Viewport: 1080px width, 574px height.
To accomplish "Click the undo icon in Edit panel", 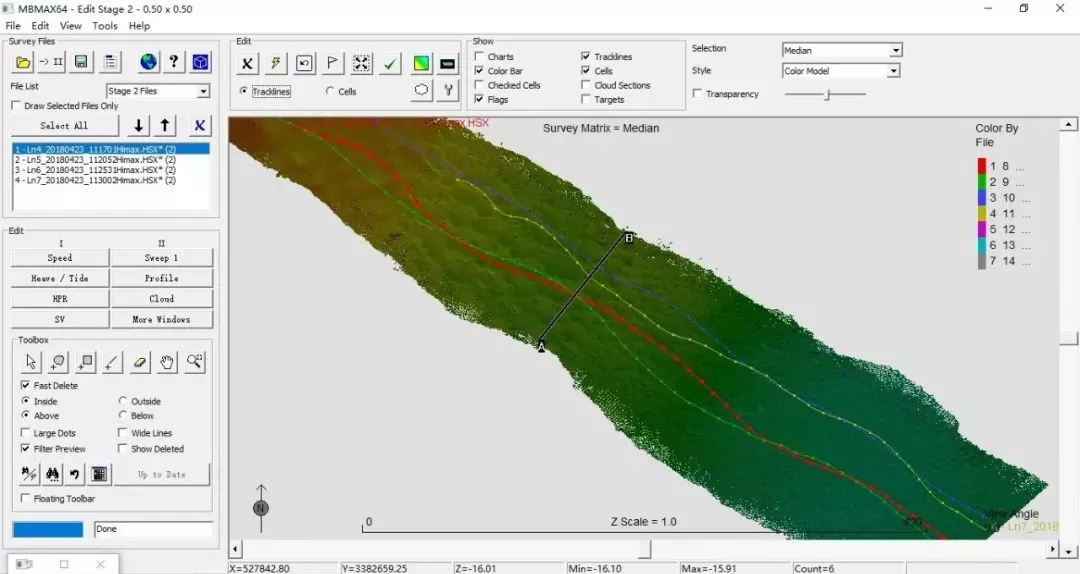I will (x=304, y=64).
